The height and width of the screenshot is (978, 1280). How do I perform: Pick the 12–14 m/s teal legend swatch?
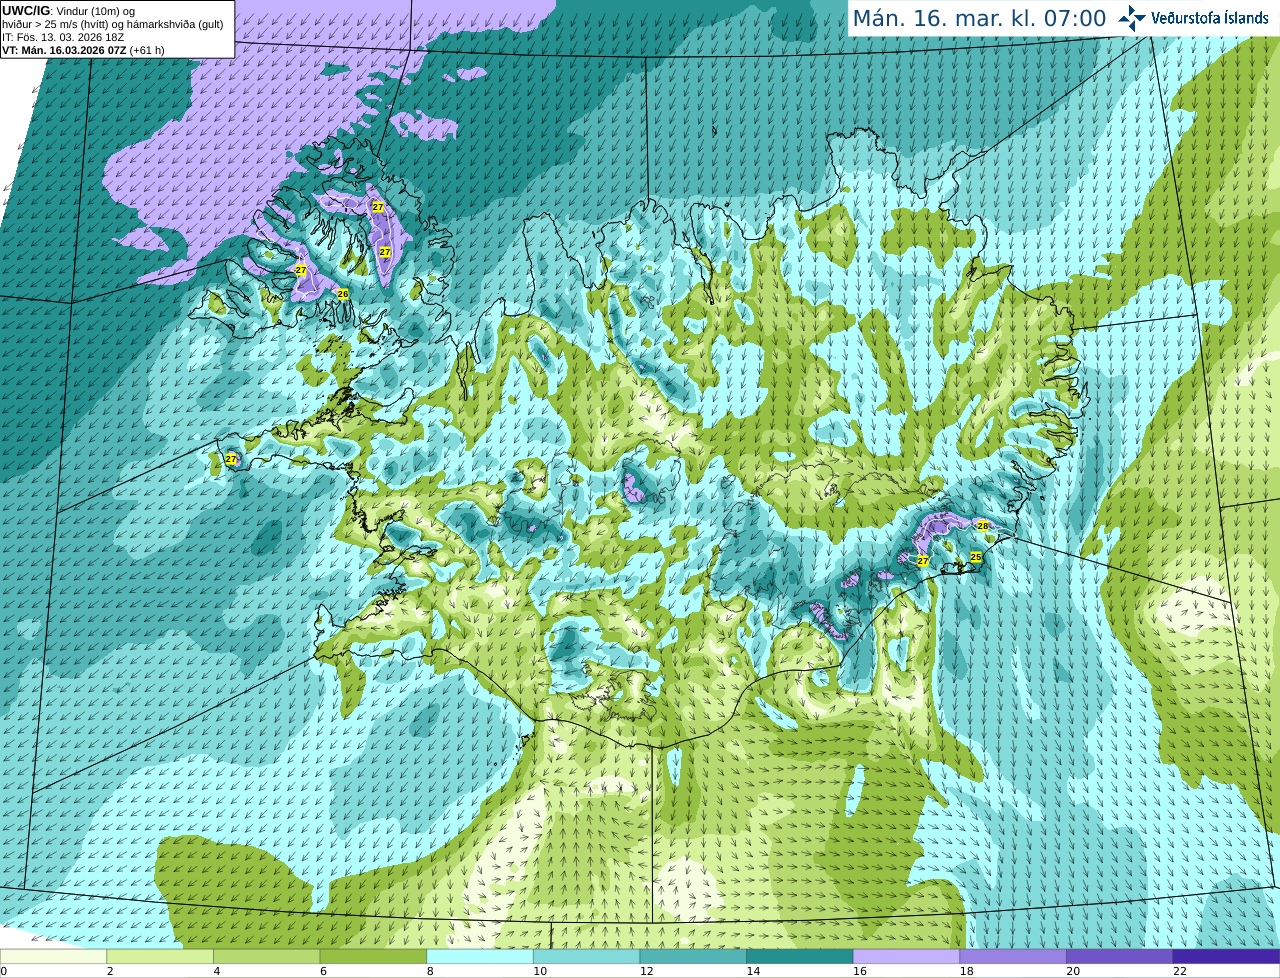[x=693, y=956]
